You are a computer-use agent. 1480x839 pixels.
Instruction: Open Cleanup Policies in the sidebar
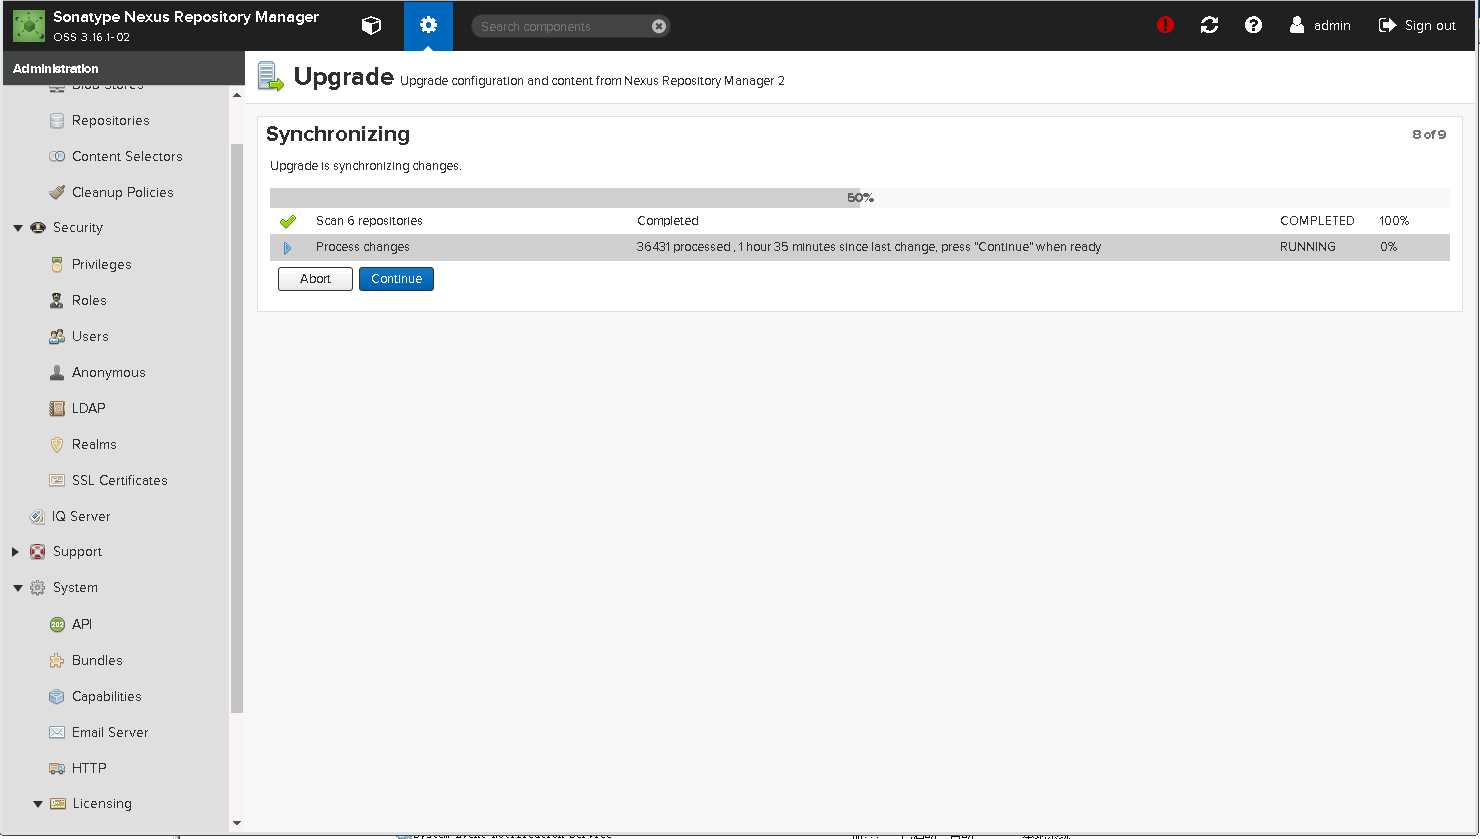[x=123, y=192]
